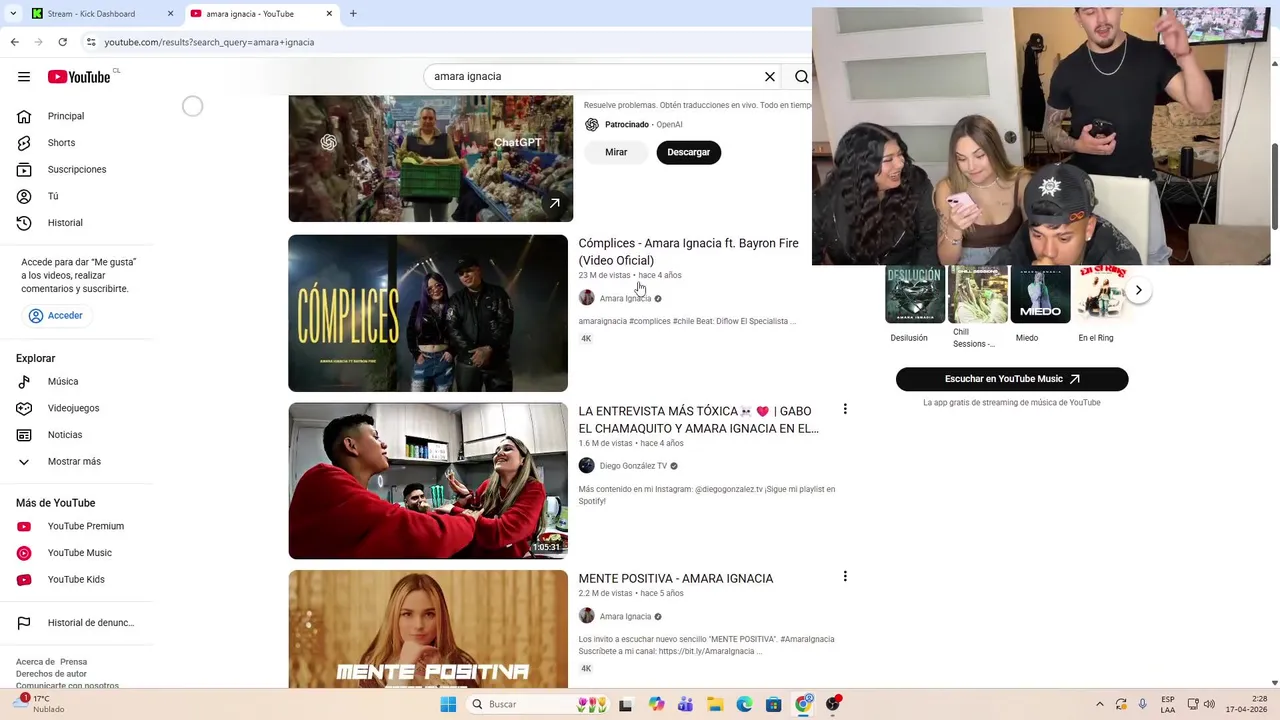The width and height of the screenshot is (1280, 720).
Task: Click the browser address bar URL
Action: [x=209, y=42]
